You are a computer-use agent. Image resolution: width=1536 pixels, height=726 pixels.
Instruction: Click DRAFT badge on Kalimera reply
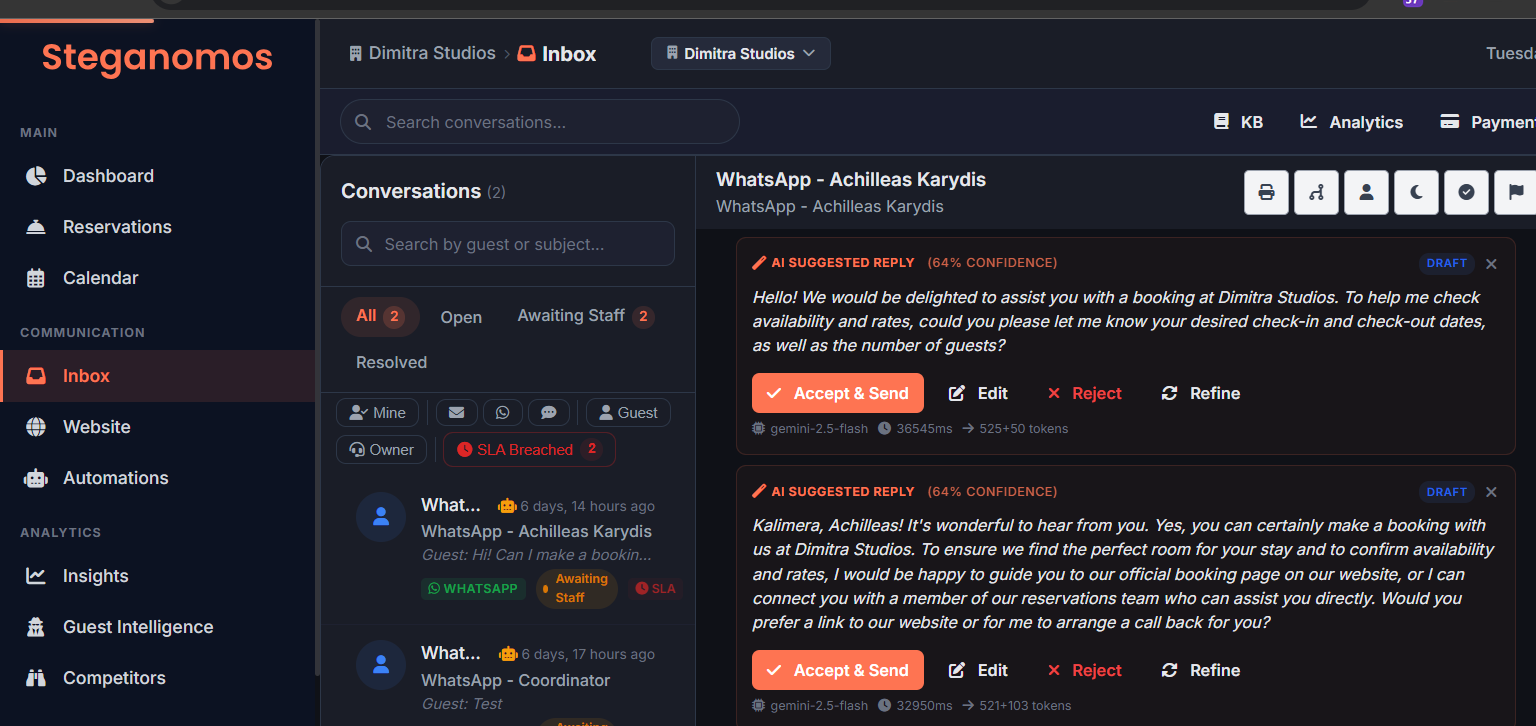click(x=1447, y=492)
